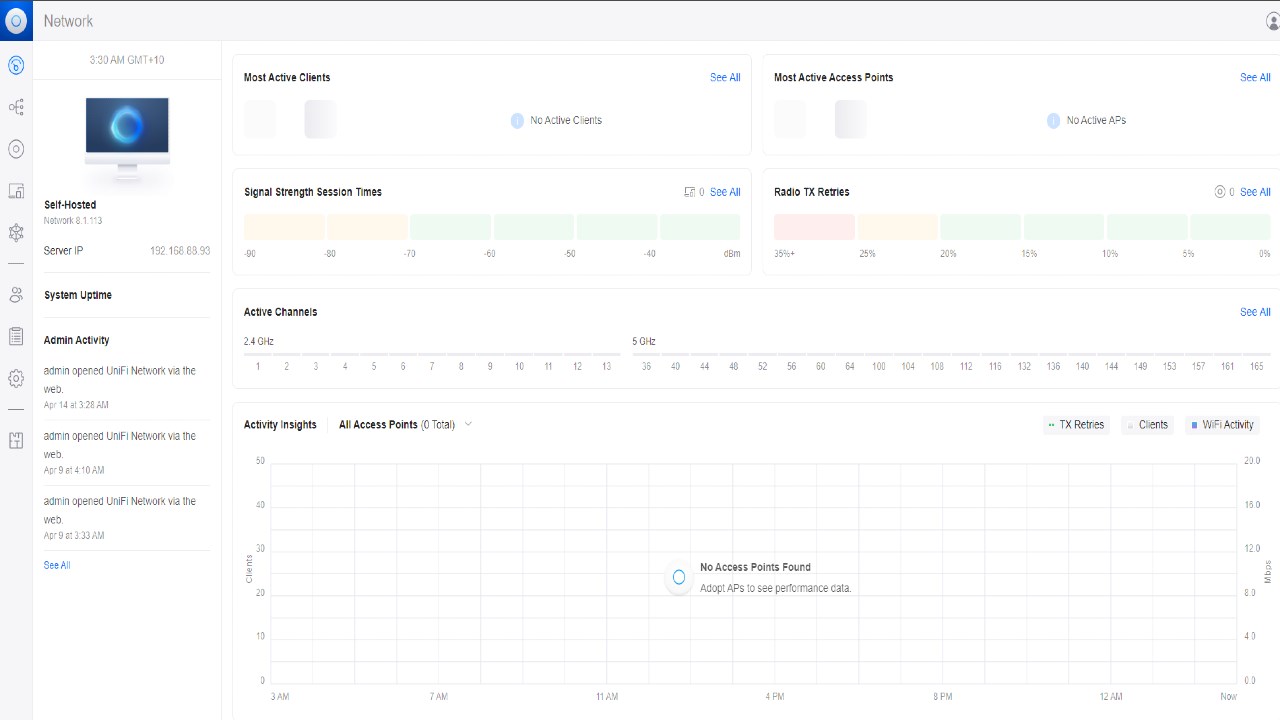Viewport: 1280px width, 720px height.
Task: Open the Insights sidebar icon
Action: (x=16, y=233)
